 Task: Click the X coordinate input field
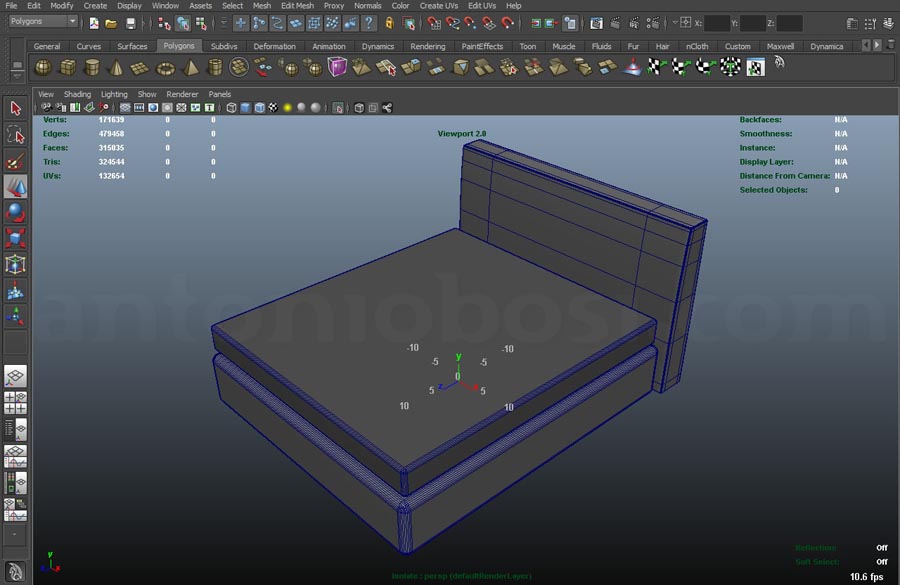[717, 24]
